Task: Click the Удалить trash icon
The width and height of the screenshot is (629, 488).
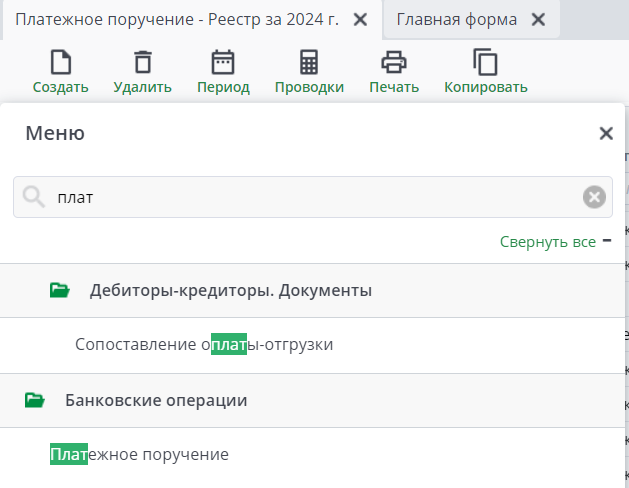Action: point(143,63)
